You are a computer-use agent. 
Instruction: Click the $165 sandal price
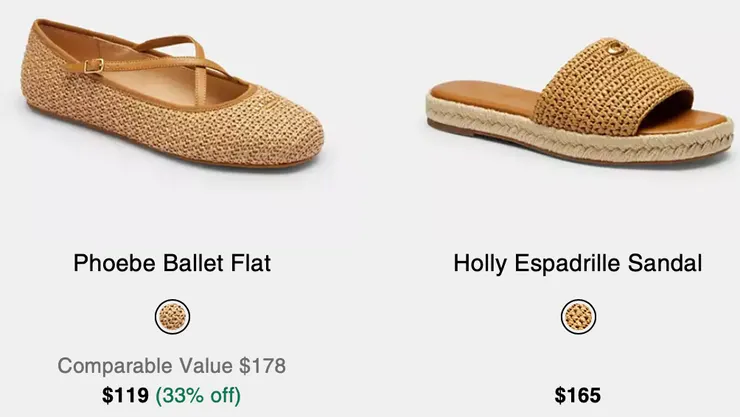(578, 395)
